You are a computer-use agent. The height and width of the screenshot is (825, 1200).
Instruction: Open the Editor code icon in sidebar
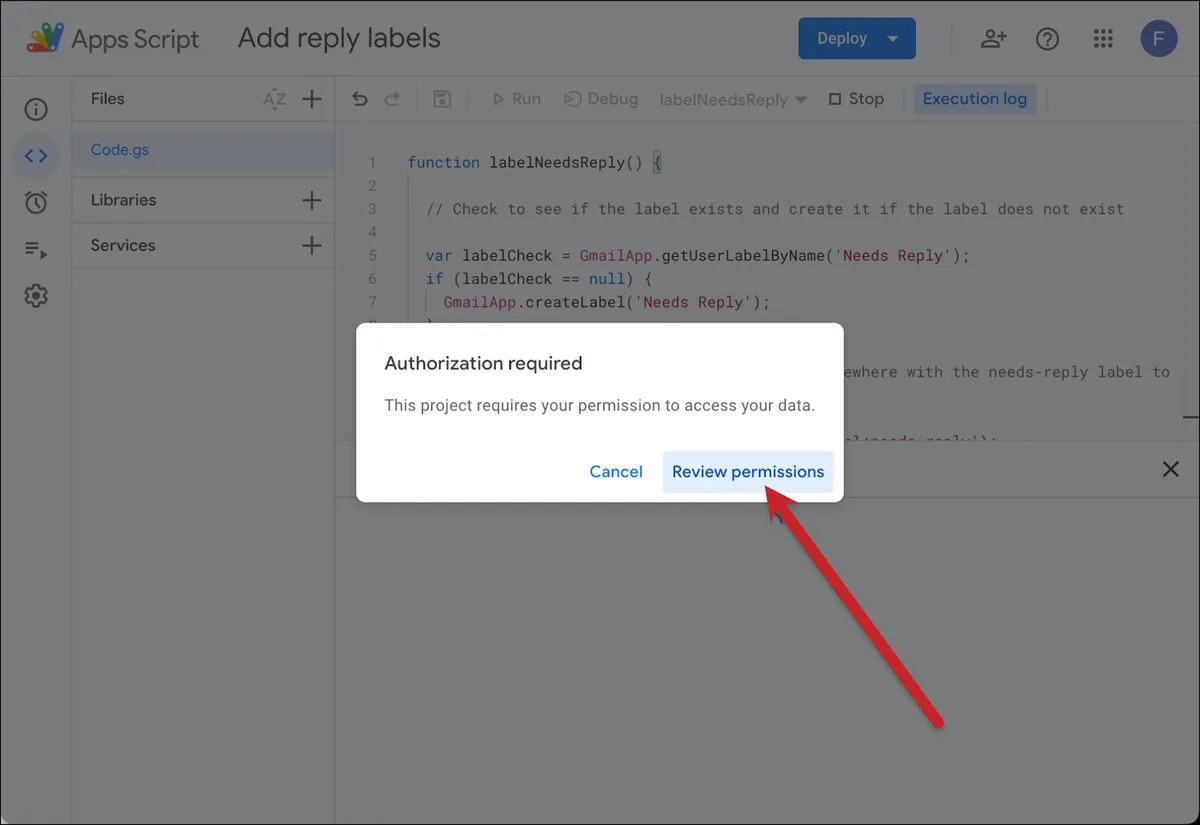[x=36, y=155]
